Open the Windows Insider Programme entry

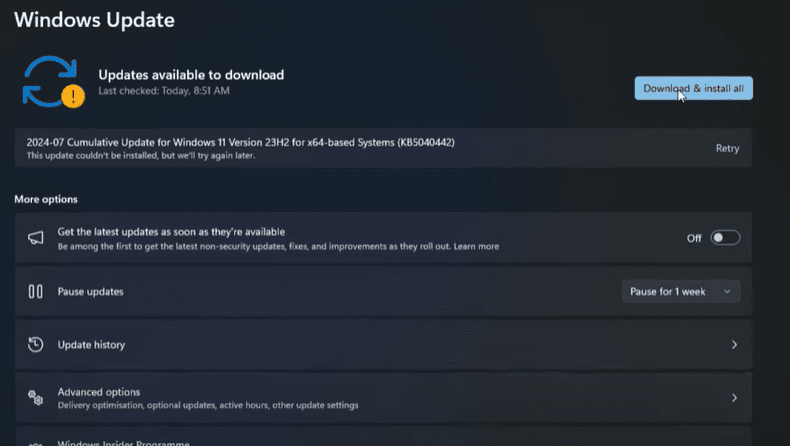pyautogui.click(x=123, y=442)
